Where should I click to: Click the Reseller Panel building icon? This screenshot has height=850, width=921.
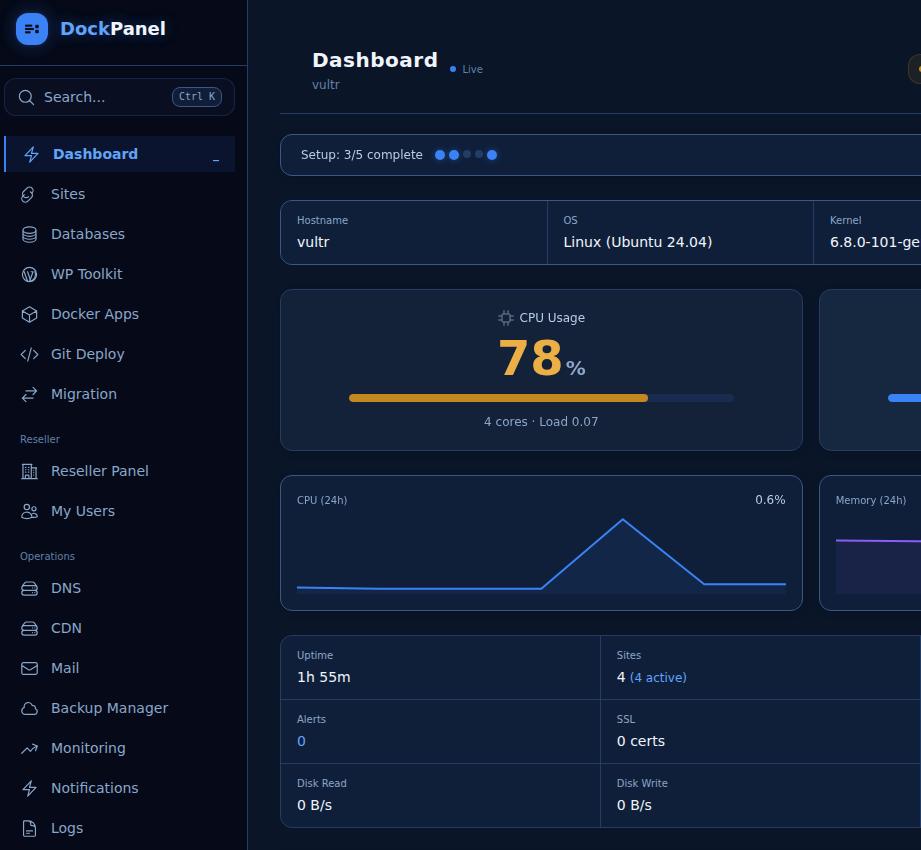pos(29,471)
